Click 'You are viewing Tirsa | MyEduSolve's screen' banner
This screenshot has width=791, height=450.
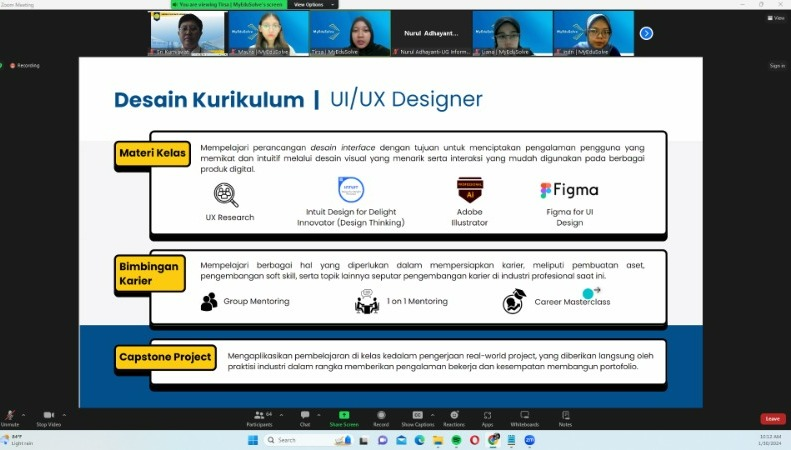(x=229, y=5)
